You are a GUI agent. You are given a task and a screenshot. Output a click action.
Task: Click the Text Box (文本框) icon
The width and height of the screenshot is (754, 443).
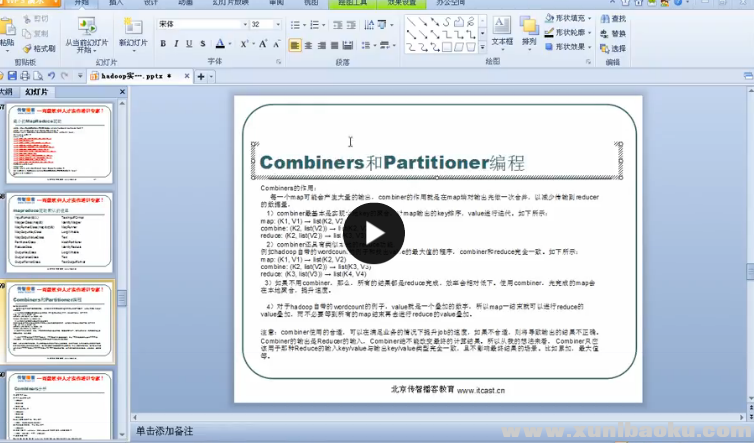pos(502,27)
